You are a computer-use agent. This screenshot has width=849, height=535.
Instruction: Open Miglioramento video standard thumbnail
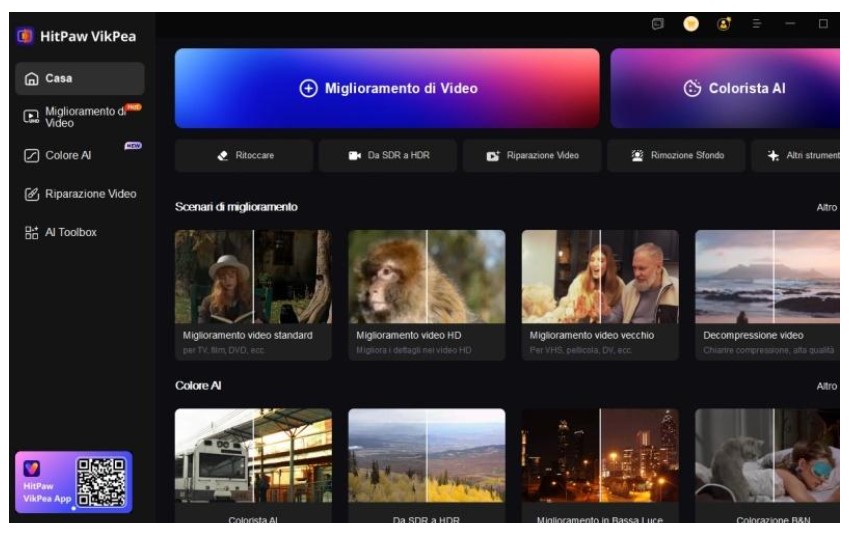click(253, 277)
